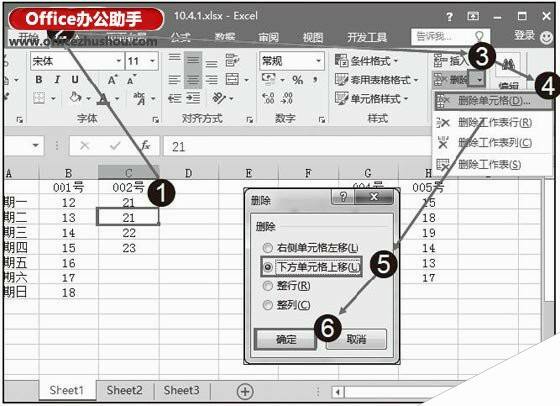Decrease font size with the small A icon
The width and height of the screenshot is (560, 406).
(131, 80)
